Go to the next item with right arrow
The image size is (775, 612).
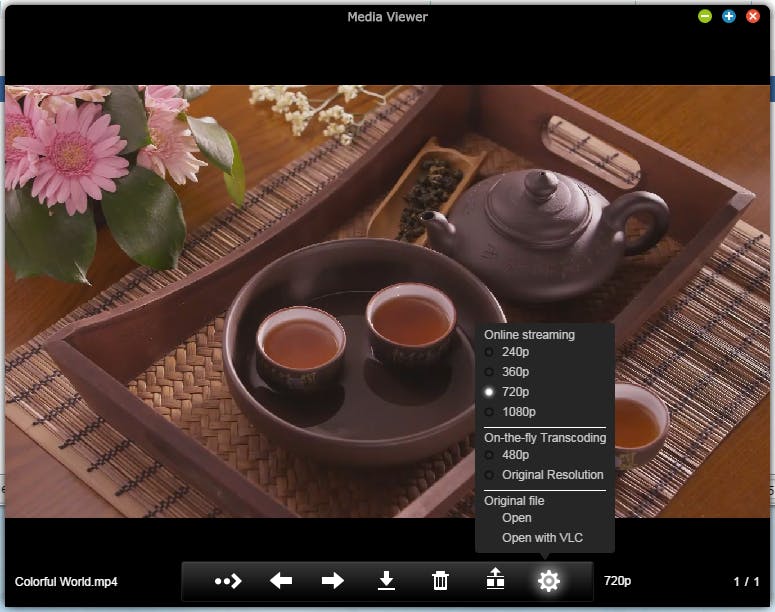333,580
